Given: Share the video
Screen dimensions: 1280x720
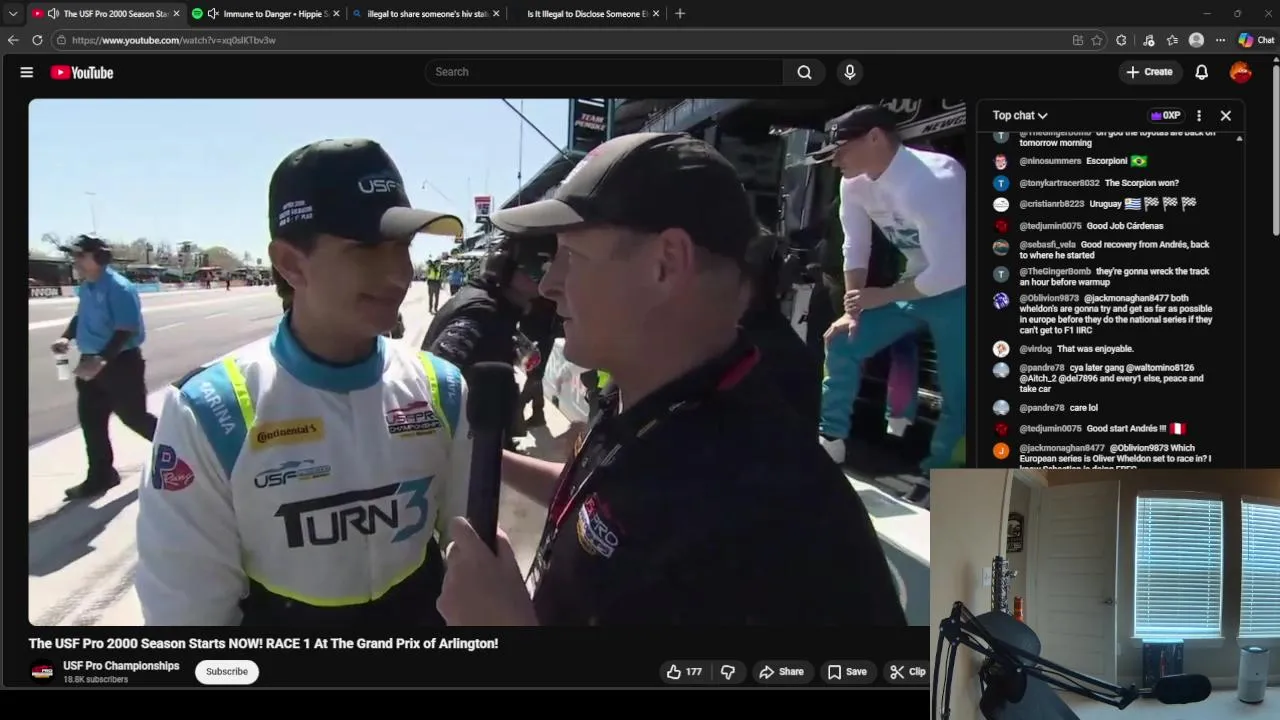Looking at the screenshot, I should 781,672.
